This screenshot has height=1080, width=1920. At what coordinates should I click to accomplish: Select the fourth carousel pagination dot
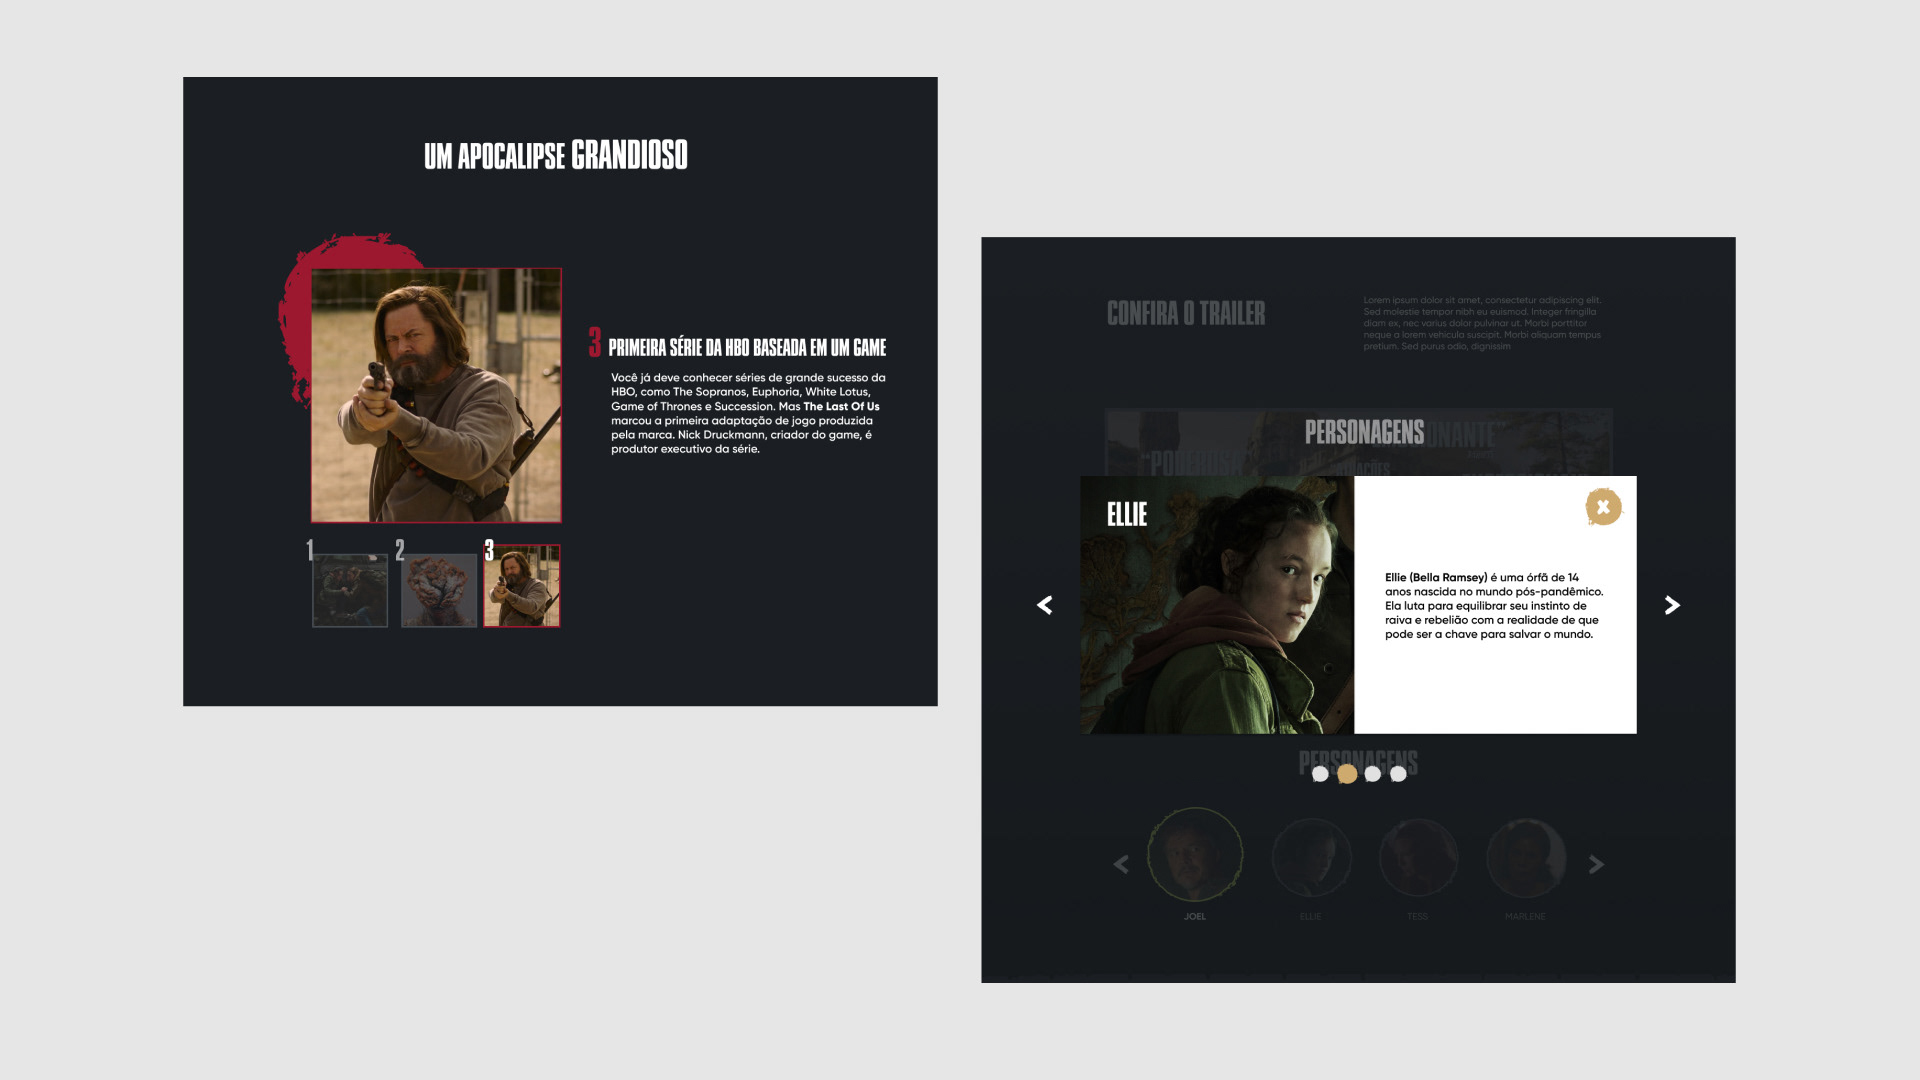[x=1399, y=774]
